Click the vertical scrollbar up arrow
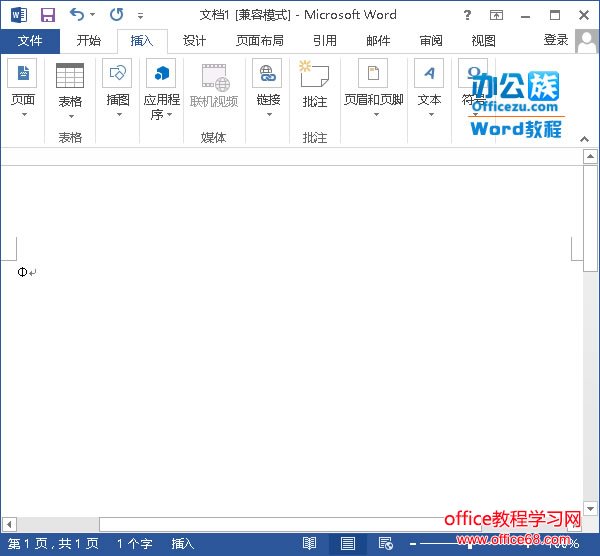 [590, 156]
